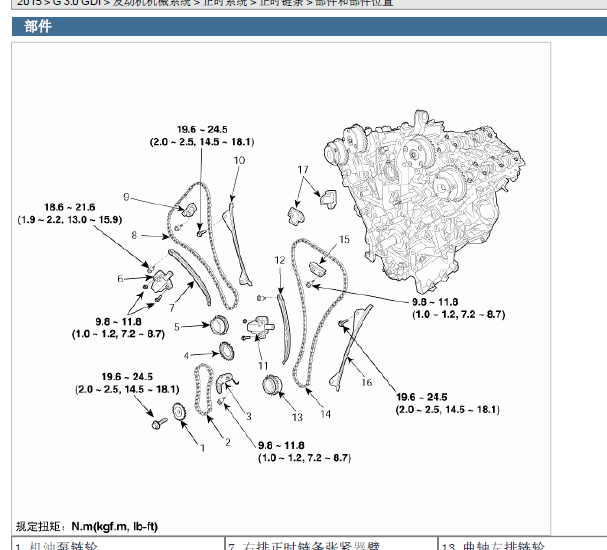This screenshot has width=607, height=550.
Task: Click part number 17 label in diagram
Action: (302, 170)
